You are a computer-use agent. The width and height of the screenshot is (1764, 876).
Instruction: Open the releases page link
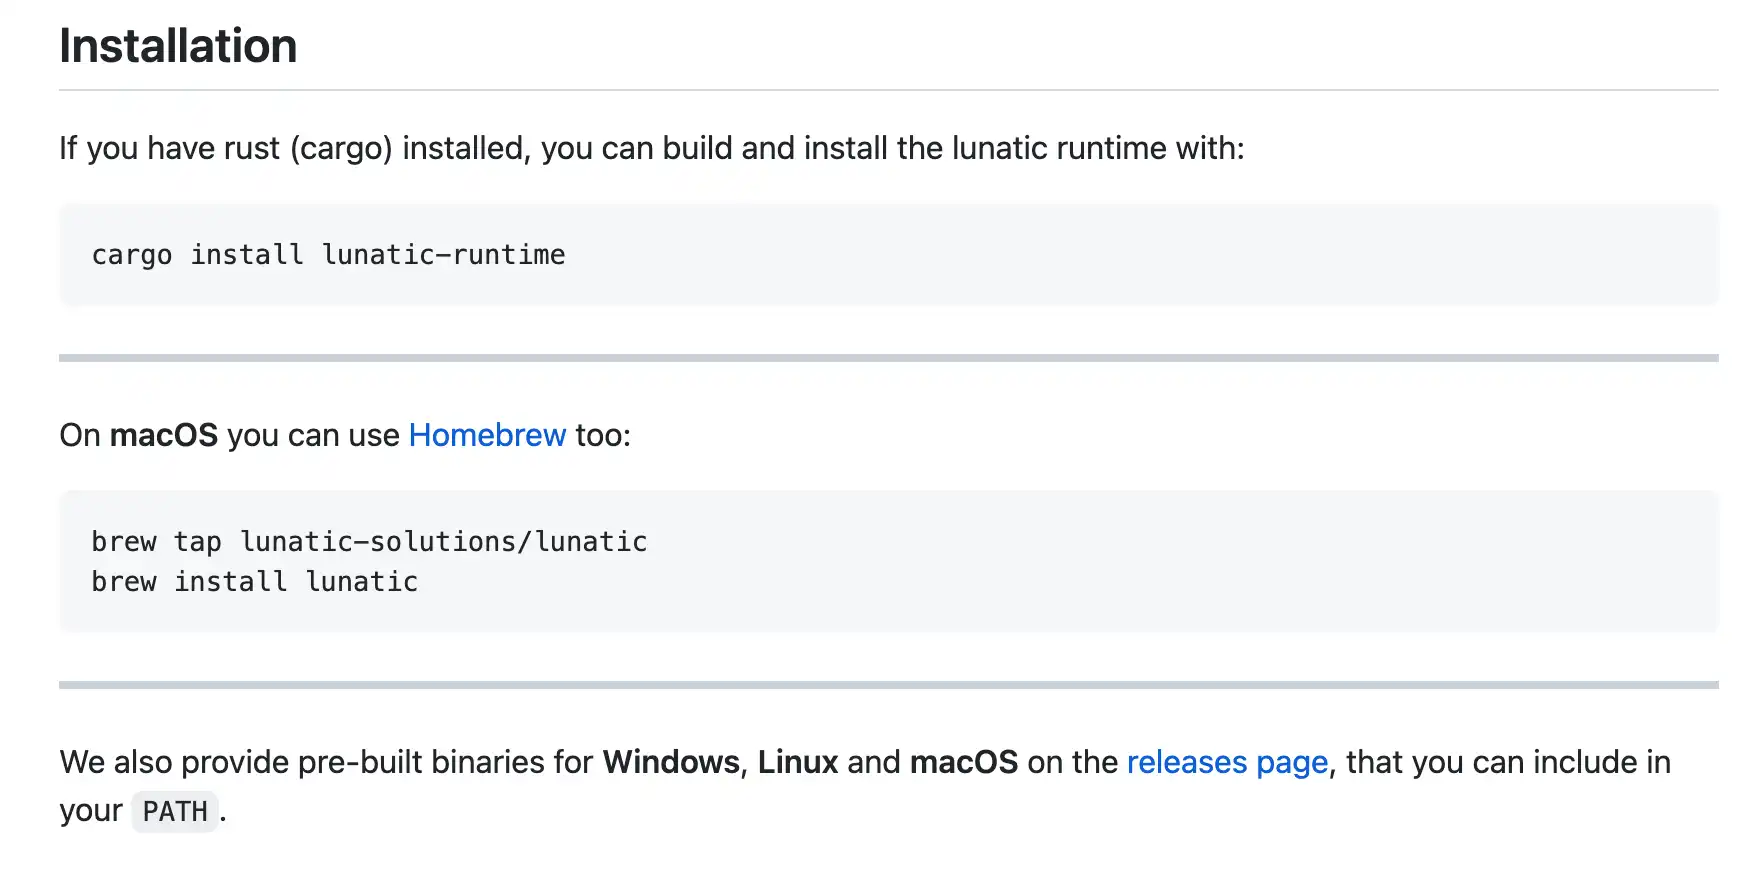tap(1227, 762)
